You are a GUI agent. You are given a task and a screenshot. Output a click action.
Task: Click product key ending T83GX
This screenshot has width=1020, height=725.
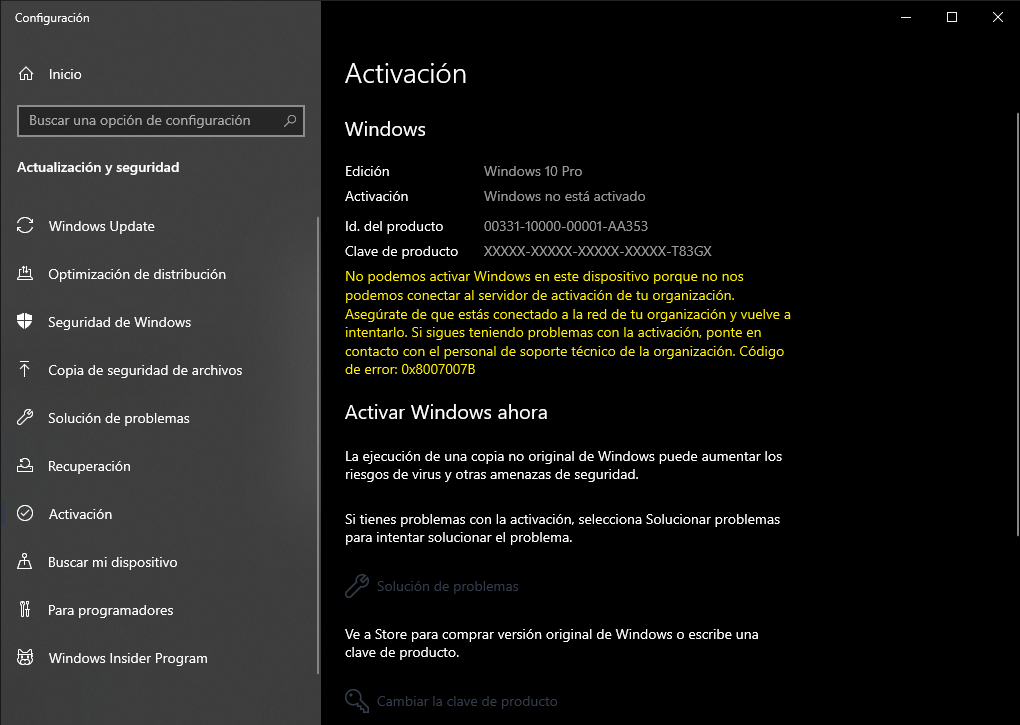(x=598, y=251)
